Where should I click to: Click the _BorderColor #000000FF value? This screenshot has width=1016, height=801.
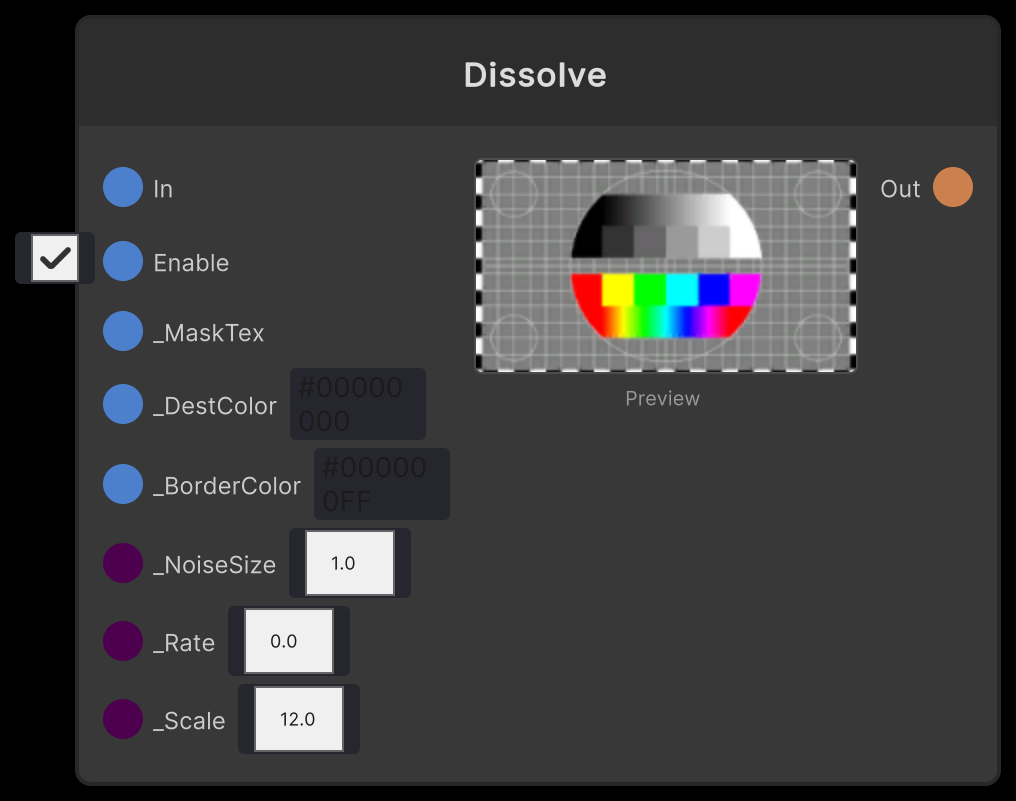click(381, 484)
